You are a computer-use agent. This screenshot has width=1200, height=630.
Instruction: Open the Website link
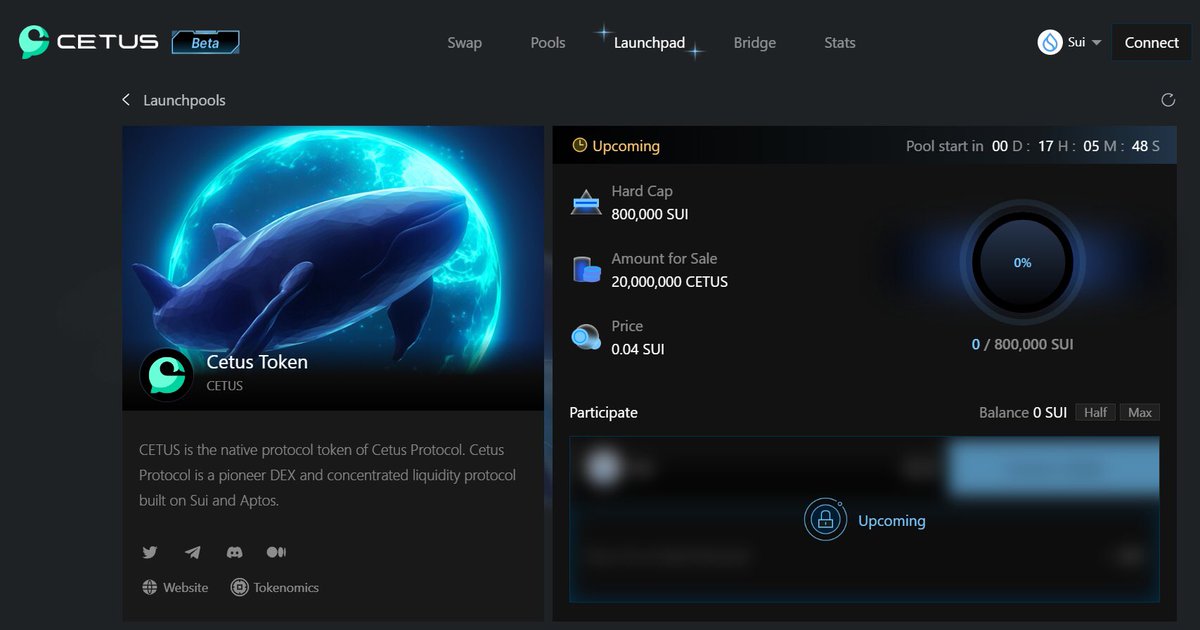click(186, 587)
